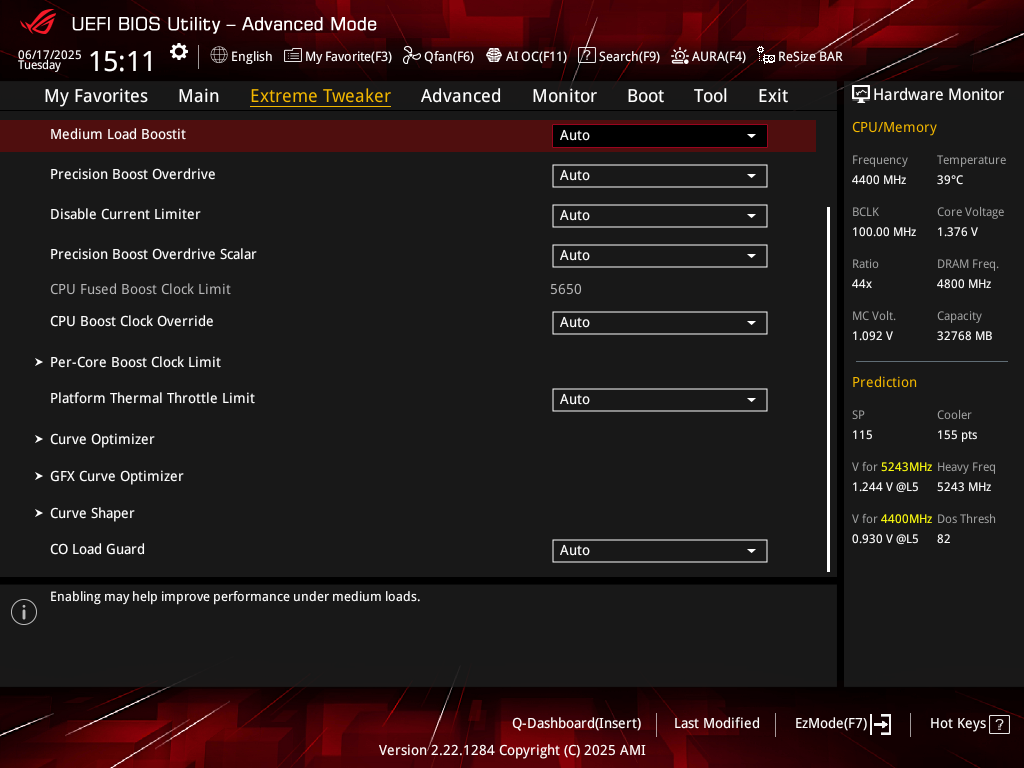
Task: Open the Disable Current Limiter dropdown
Action: (x=660, y=216)
